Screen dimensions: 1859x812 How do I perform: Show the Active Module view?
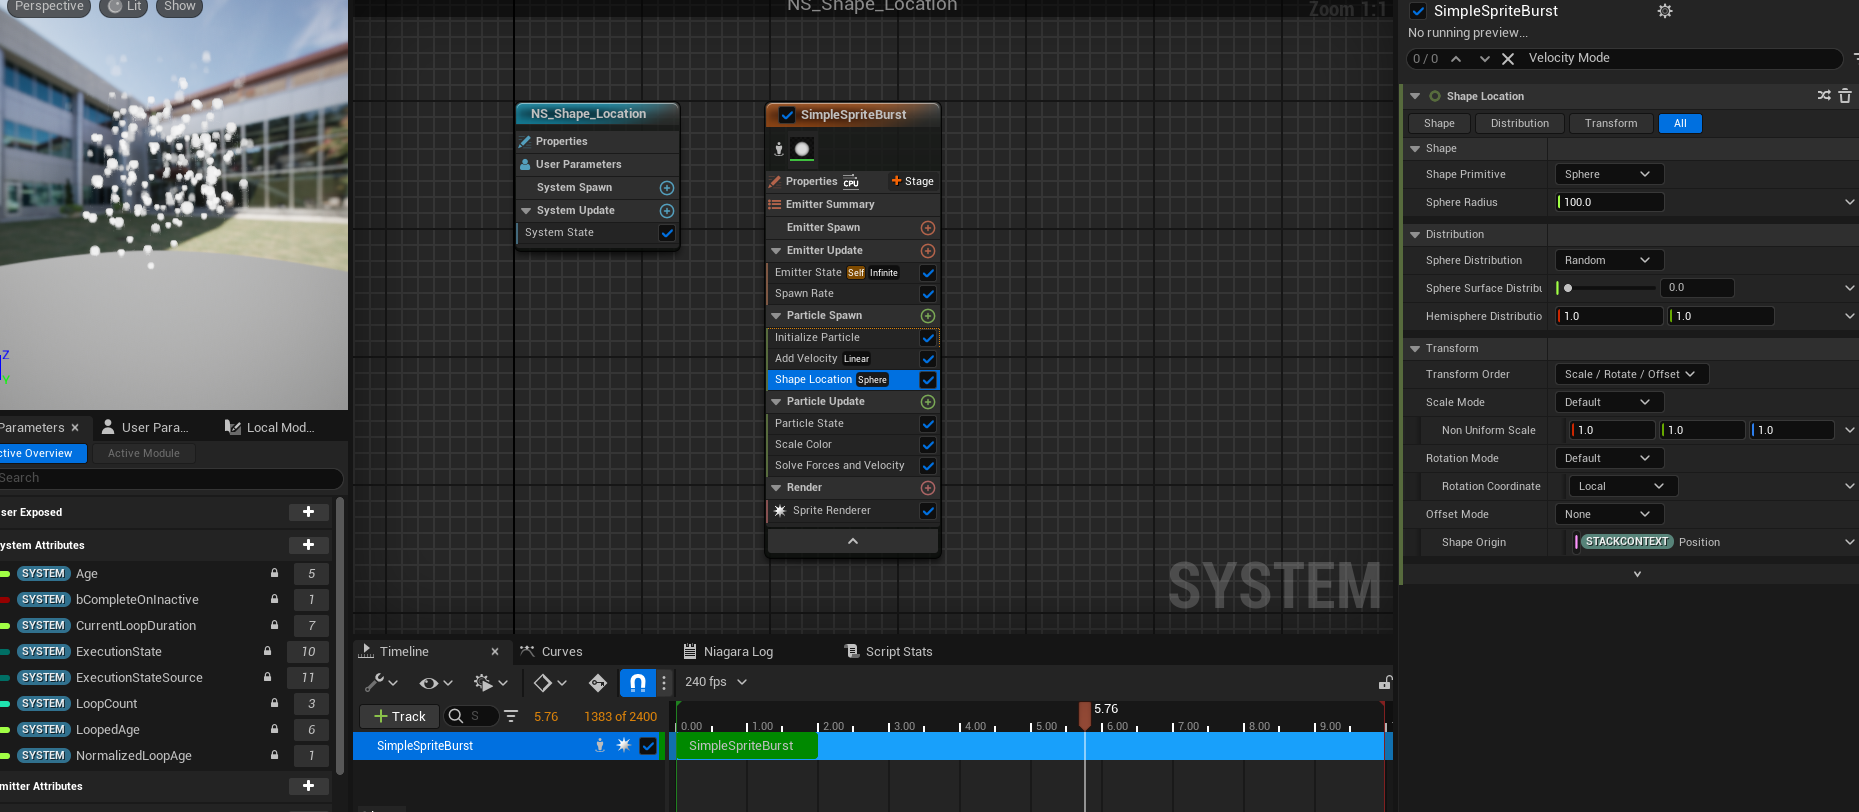(144, 454)
